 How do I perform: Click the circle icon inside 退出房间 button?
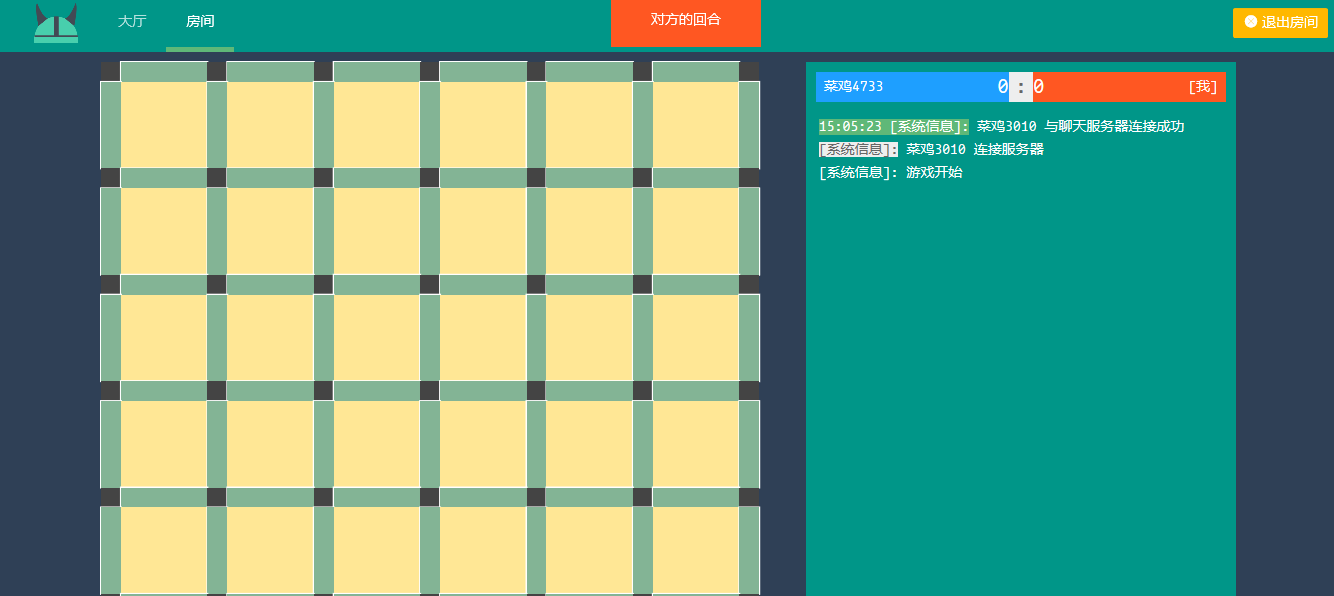click(1251, 22)
